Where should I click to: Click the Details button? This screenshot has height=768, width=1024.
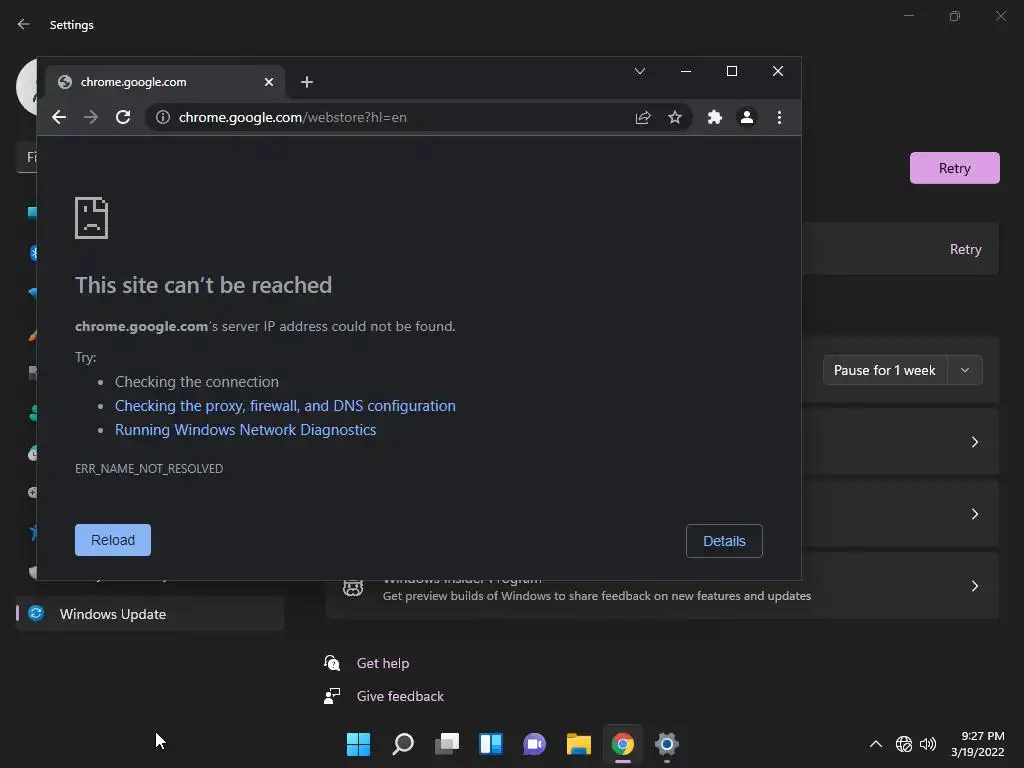pyautogui.click(x=724, y=541)
